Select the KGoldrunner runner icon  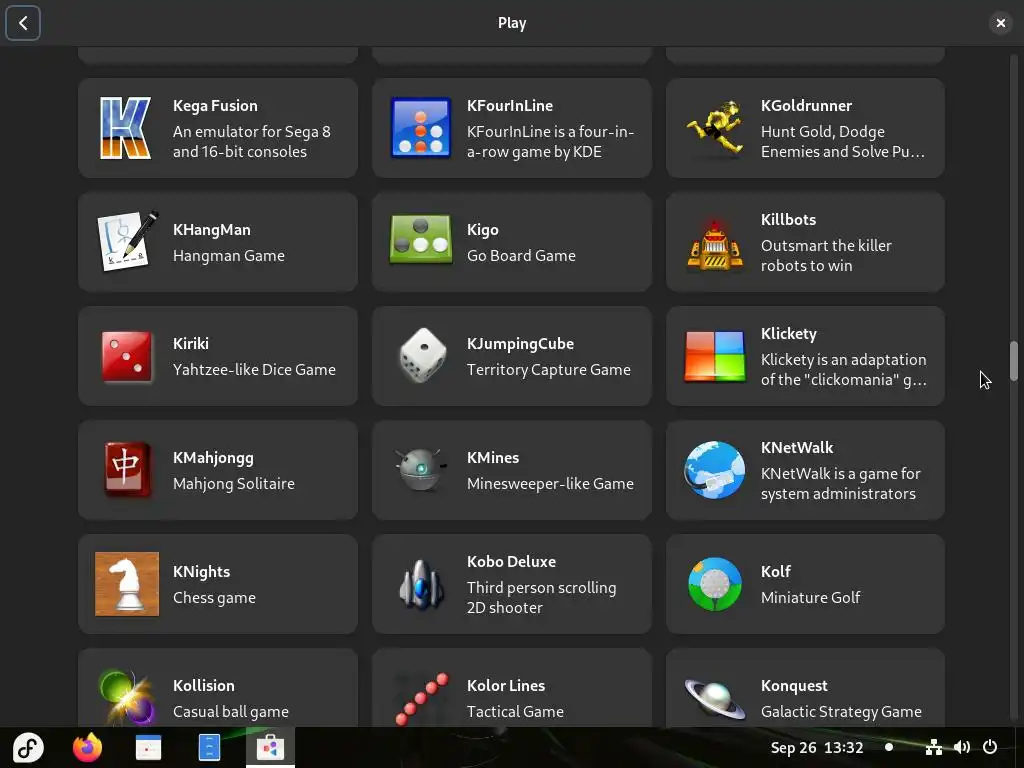coord(714,128)
